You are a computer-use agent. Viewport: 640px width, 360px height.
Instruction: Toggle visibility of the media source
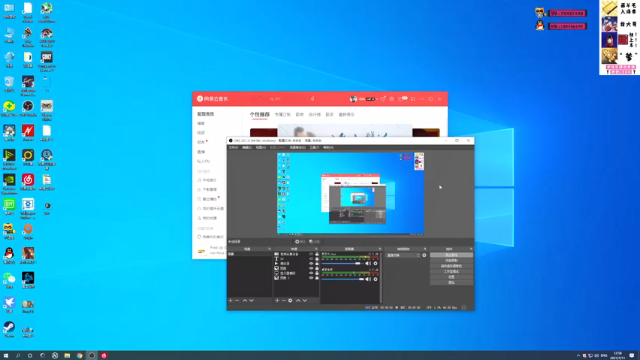coord(311,264)
